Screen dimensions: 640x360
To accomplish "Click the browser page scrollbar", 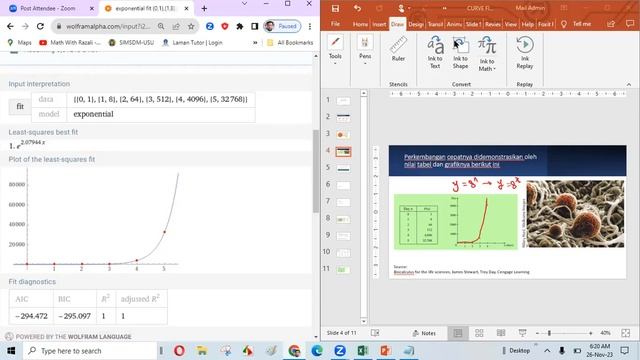I will (316, 171).
